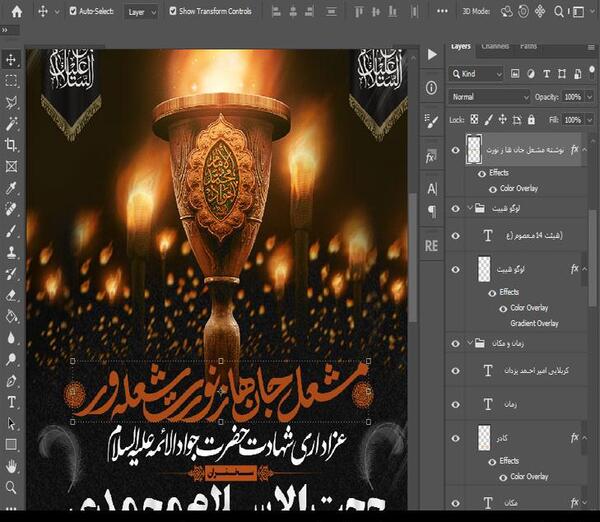600x522 pixels.
Task: Select the top layer thumbnail
Action: (x=474, y=150)
